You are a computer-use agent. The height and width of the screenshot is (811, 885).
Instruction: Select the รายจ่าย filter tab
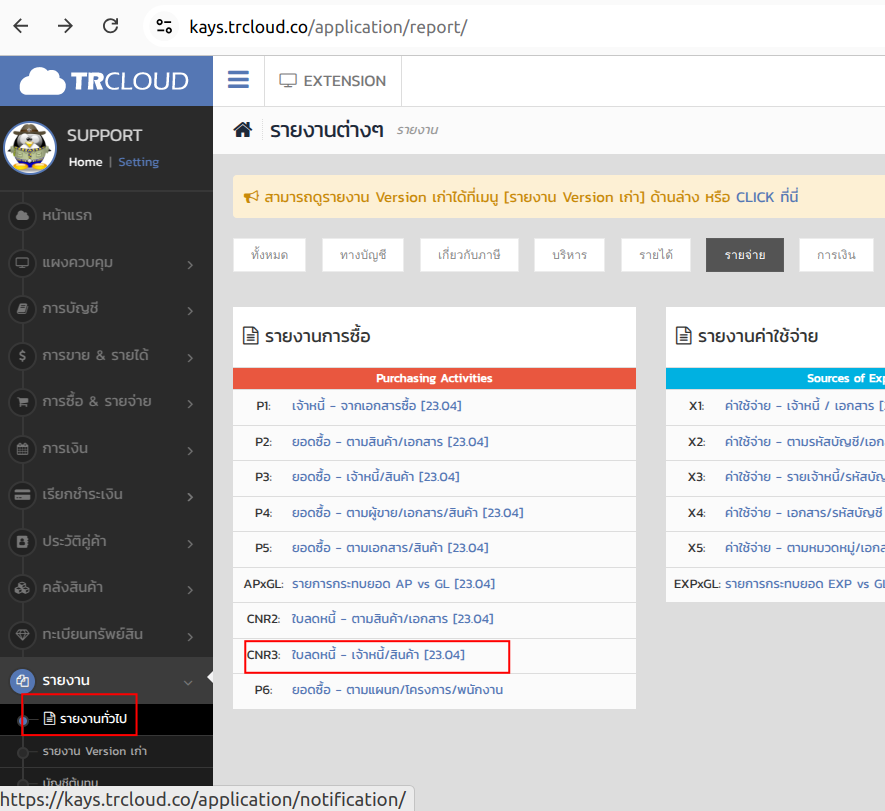point(745,255)
